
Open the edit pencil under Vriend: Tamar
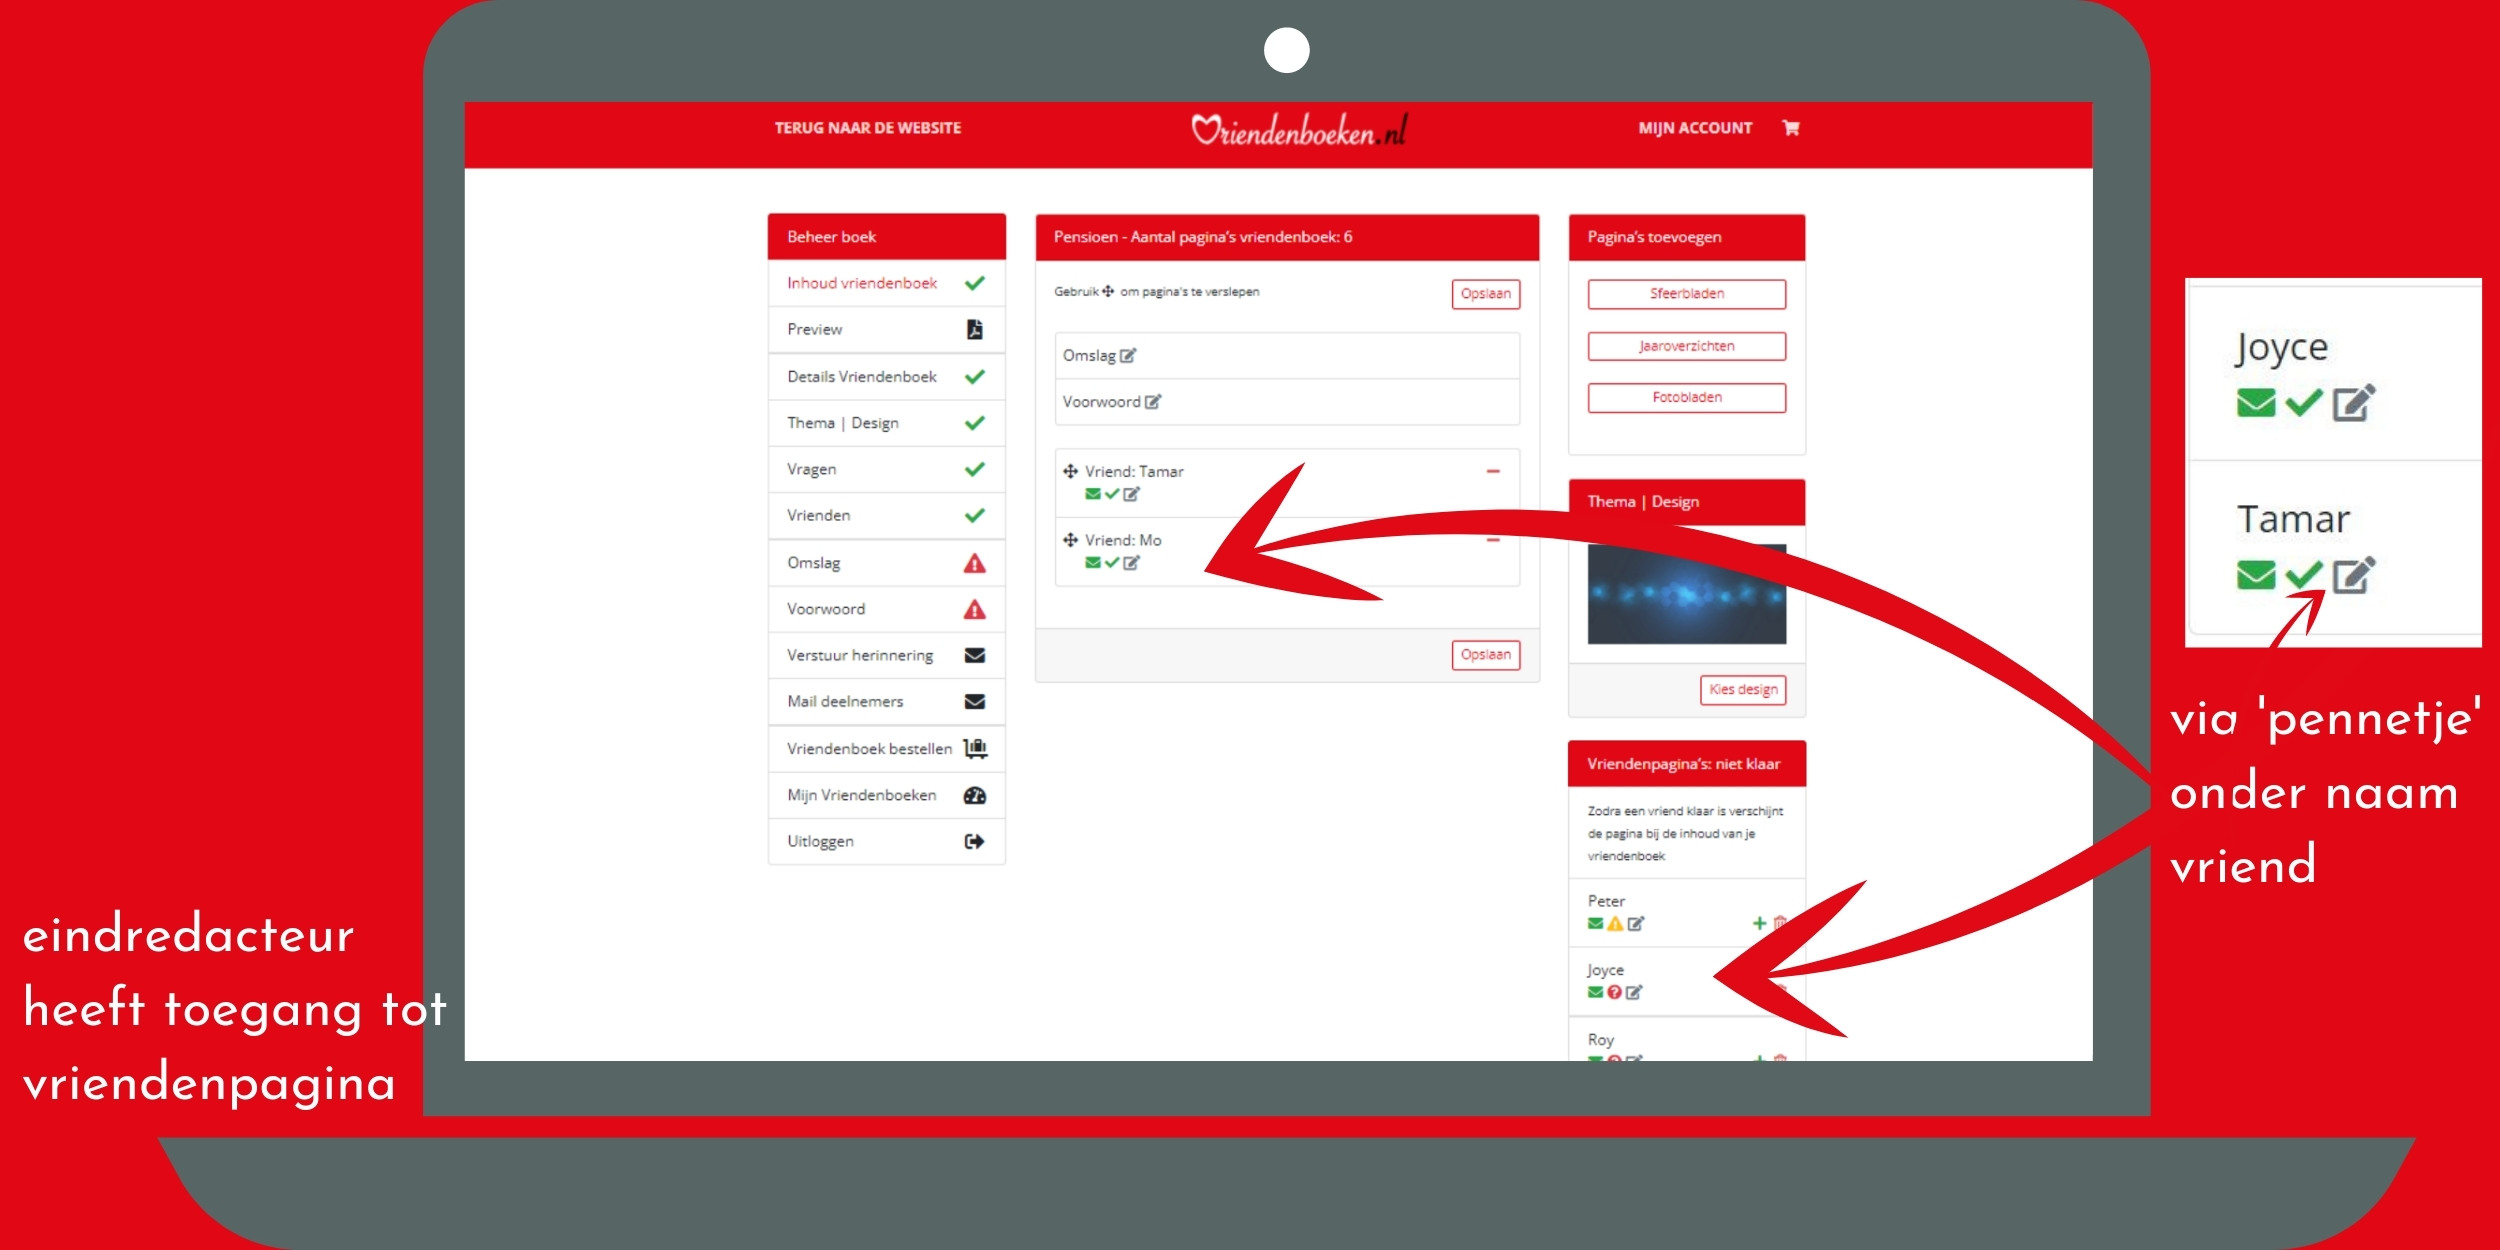tap(1131, 494)
